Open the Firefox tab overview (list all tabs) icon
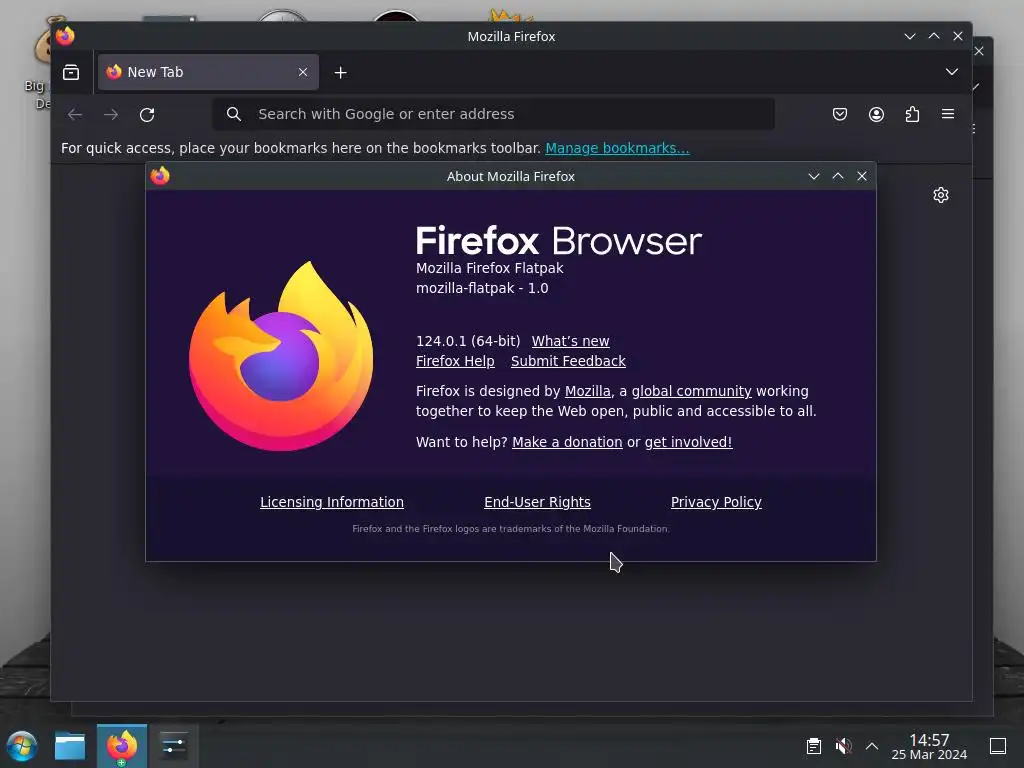 pyautogui.click(x=71, y=72)
